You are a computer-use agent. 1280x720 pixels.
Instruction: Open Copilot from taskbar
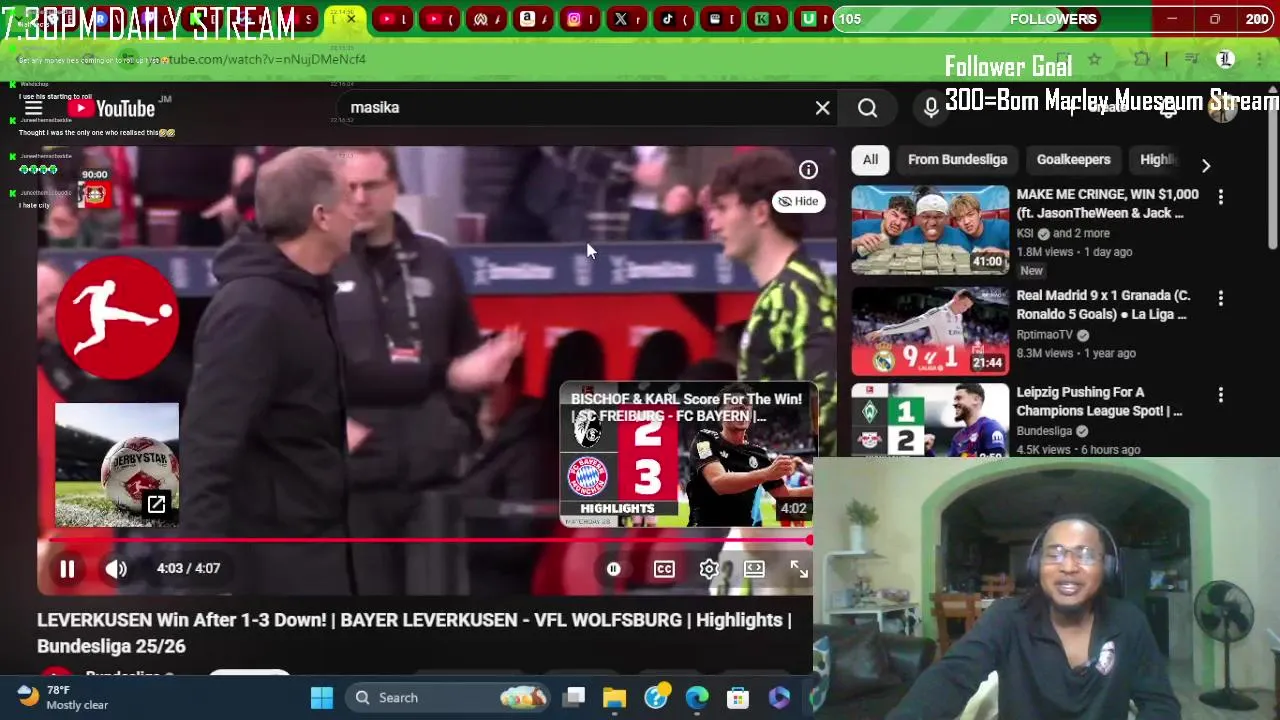779,698
